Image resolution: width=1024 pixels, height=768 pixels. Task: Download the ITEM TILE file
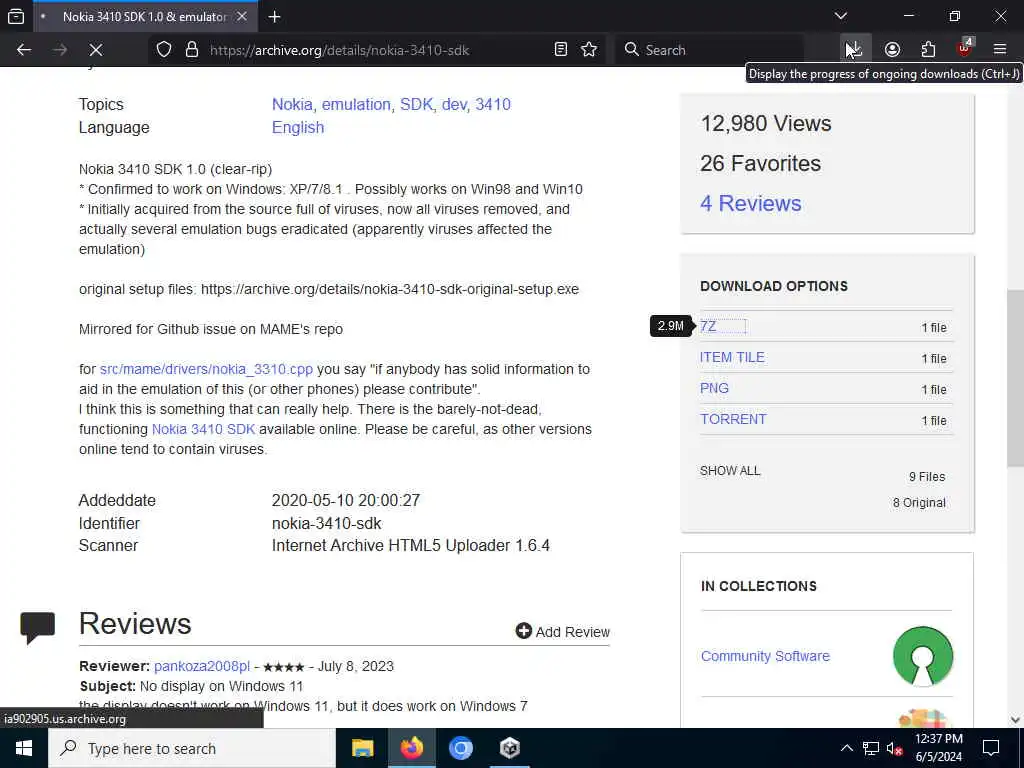[x=732, y=357]
